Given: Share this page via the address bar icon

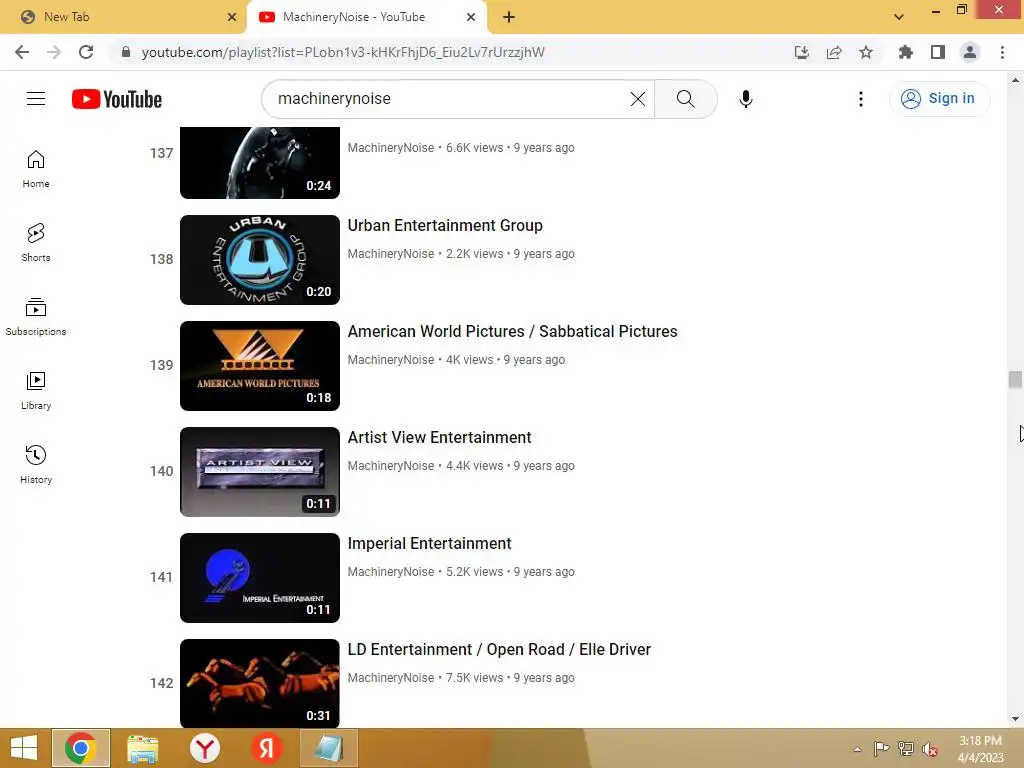Looking at the screenshot, I should [x=834, y=52].
